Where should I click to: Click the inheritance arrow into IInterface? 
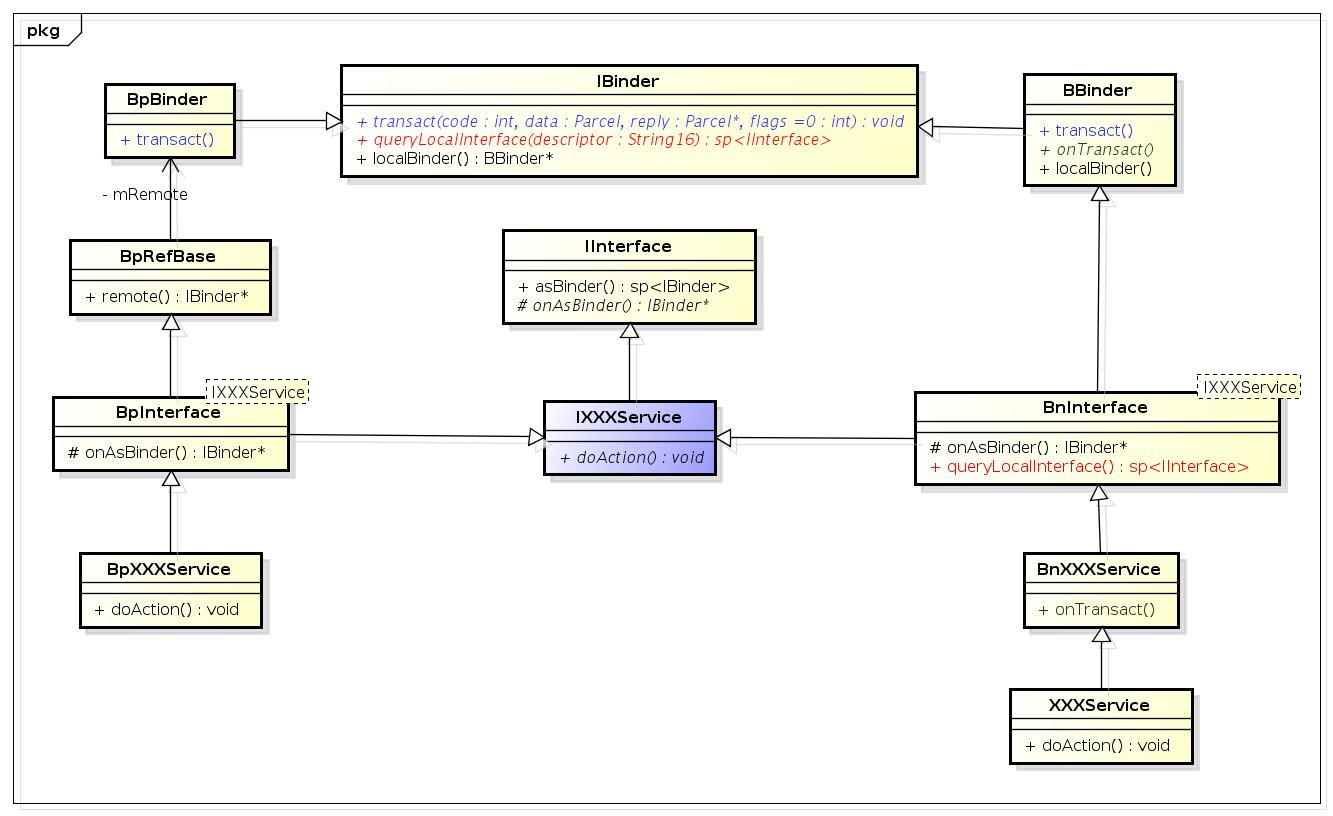point(628,330)
